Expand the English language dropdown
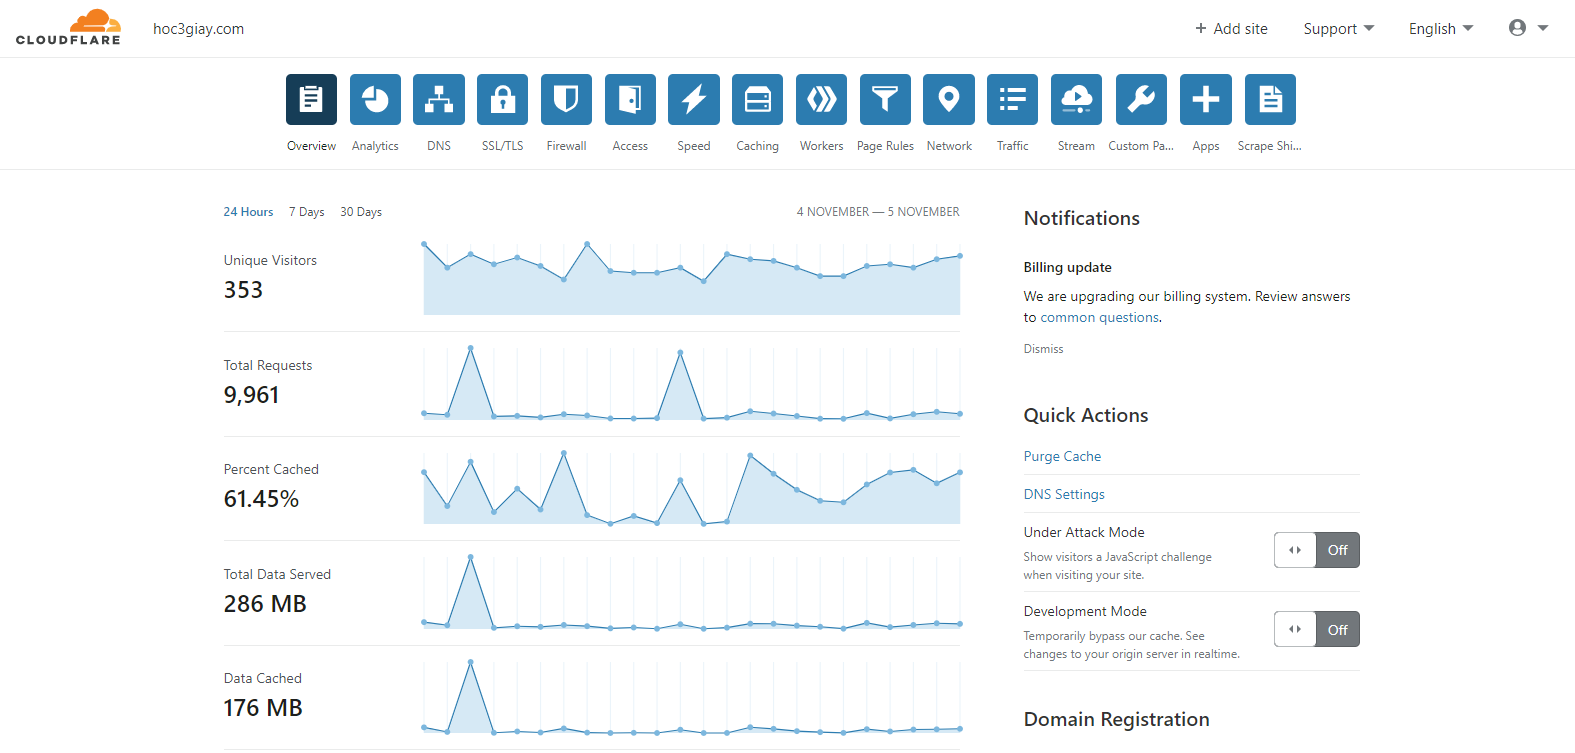This screenshot has width=1575, height=753. pyautogui.click(x=1441, y=29)
